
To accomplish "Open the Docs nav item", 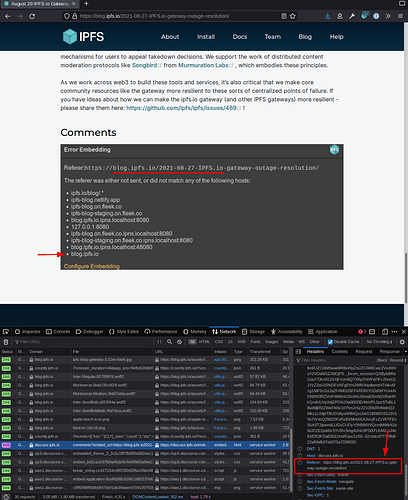I will (240, 37).
